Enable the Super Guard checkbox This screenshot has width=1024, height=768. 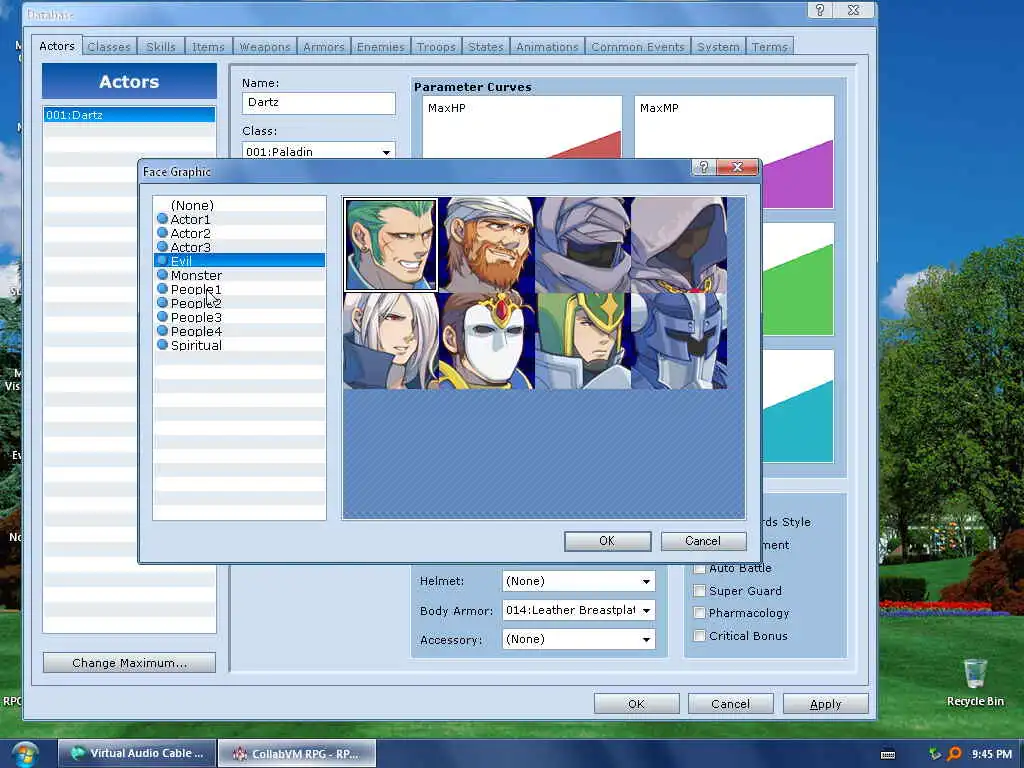click(699, 591)
